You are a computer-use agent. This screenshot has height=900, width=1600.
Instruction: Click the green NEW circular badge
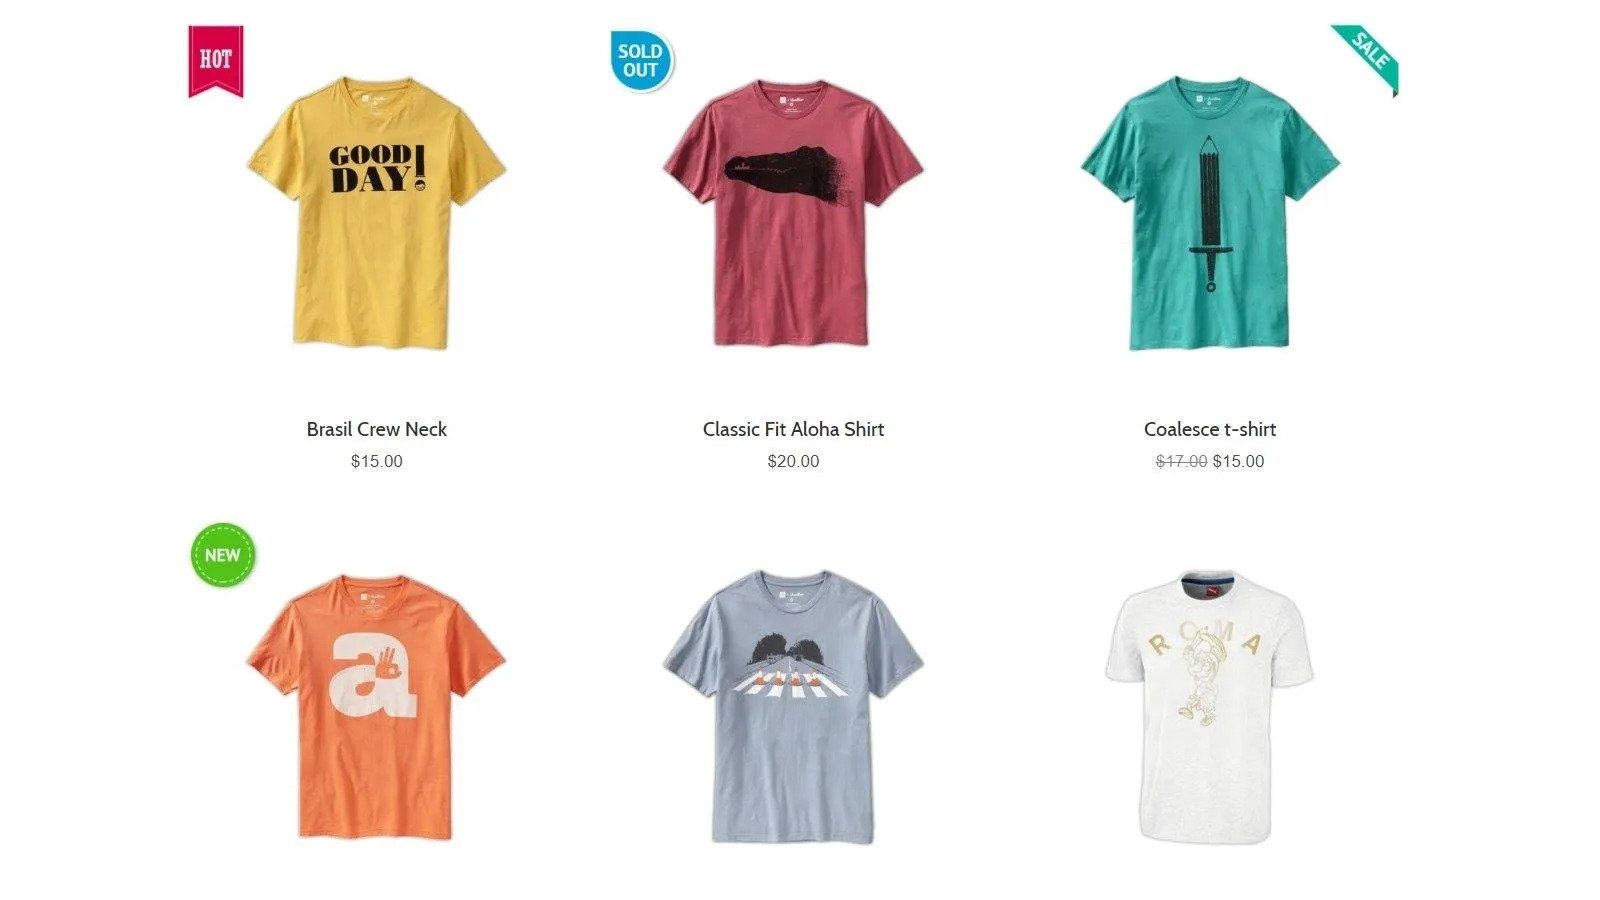click(223, 555)
